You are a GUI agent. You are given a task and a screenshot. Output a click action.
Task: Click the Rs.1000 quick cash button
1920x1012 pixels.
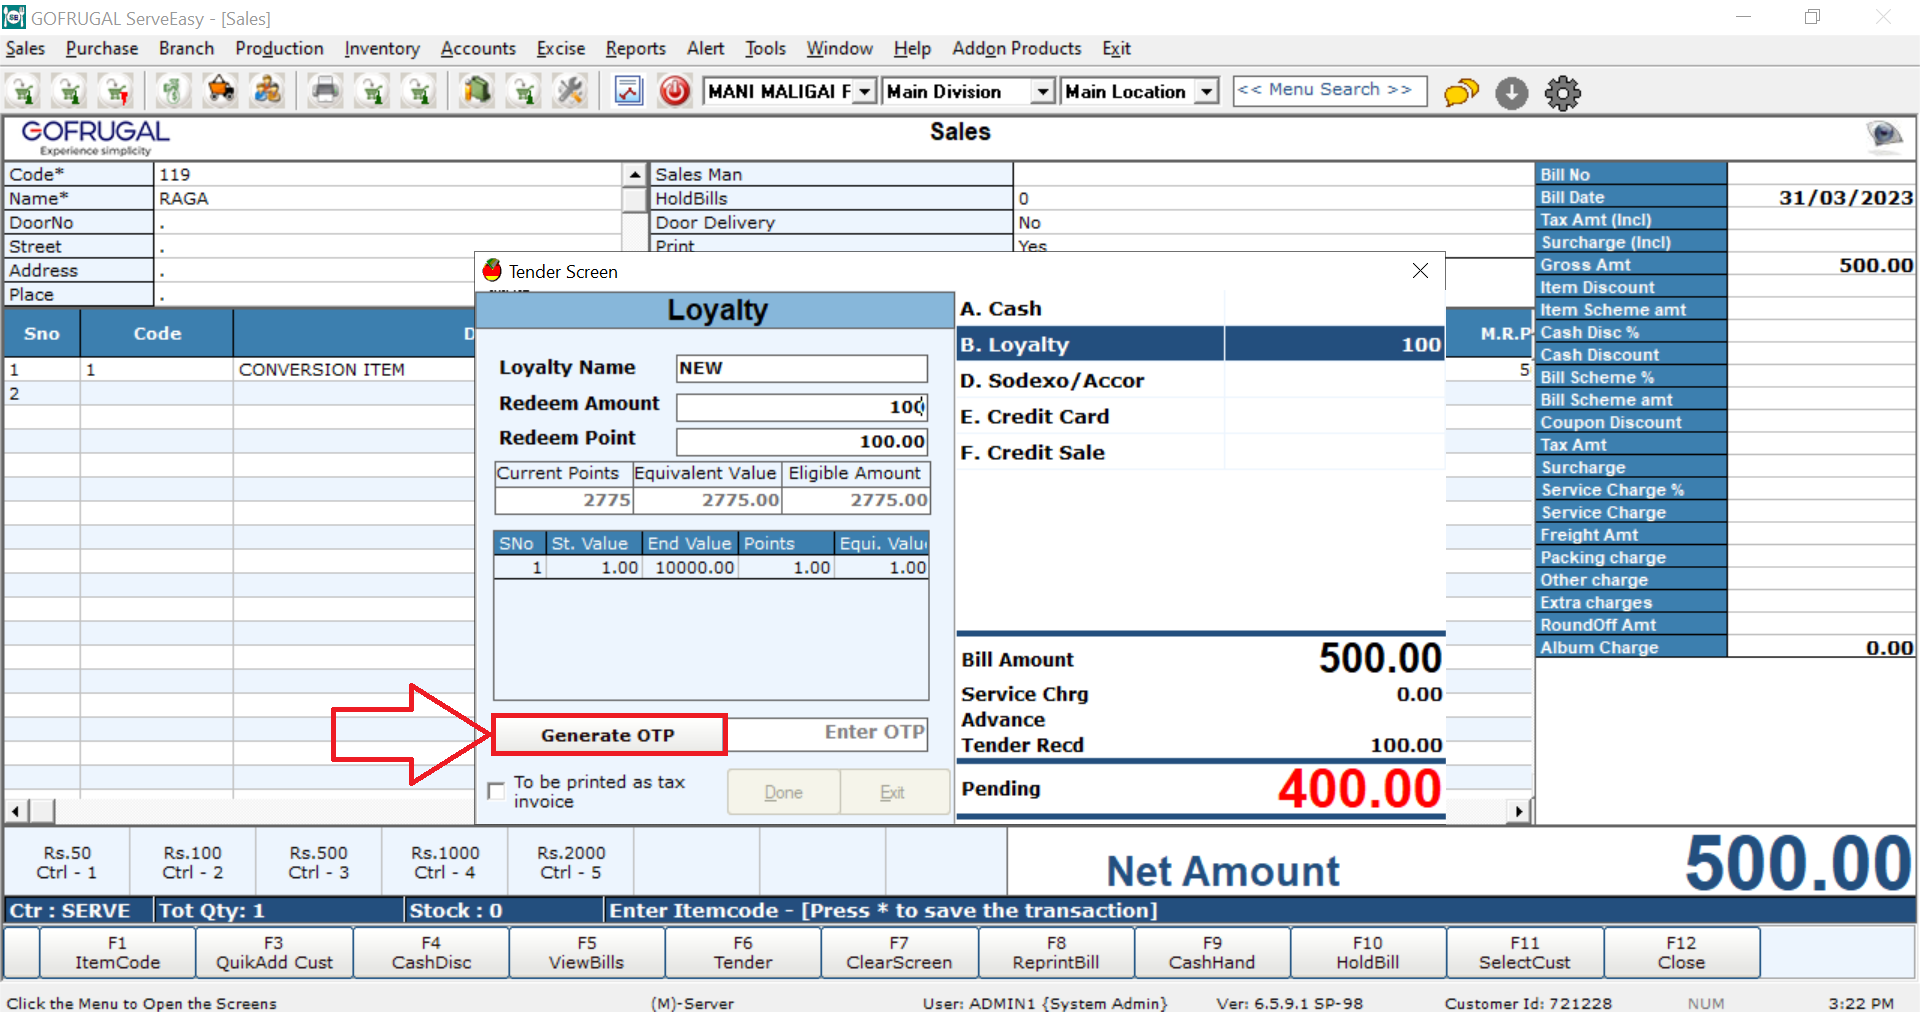point(445,862)
